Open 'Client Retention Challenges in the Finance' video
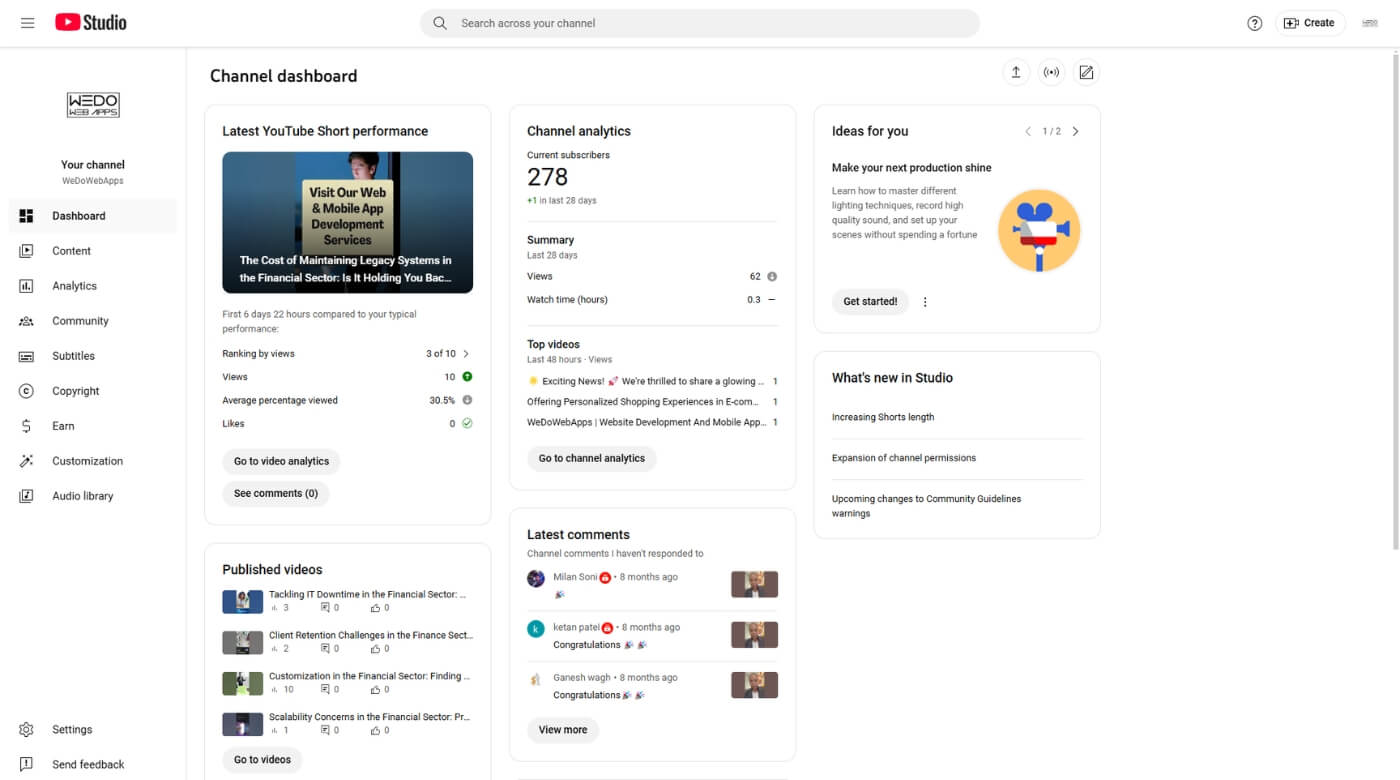Screen dimensions: 1400x780 click(x=371, y=635)
